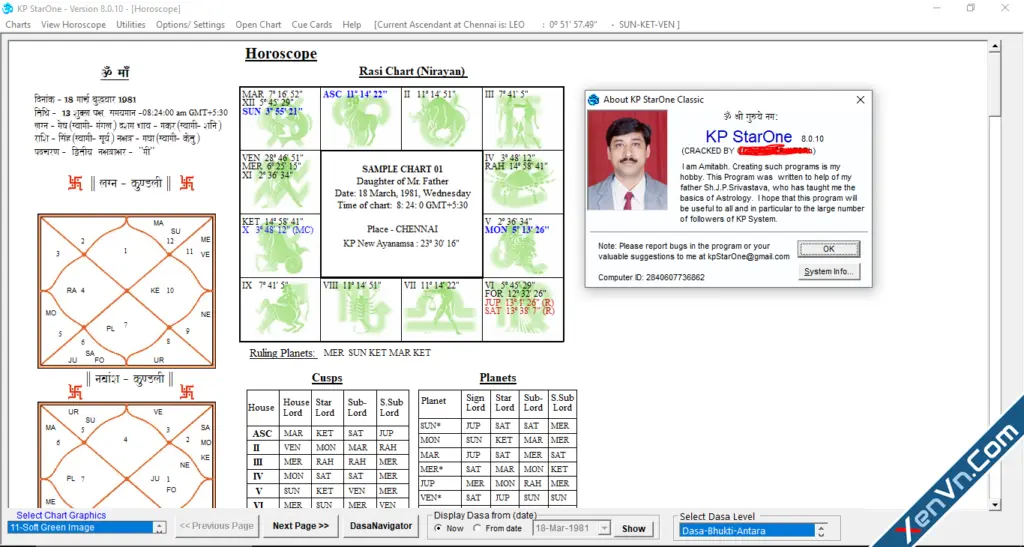Click scrollbar up arrow

pyautogui.click(x=995, y=46)
